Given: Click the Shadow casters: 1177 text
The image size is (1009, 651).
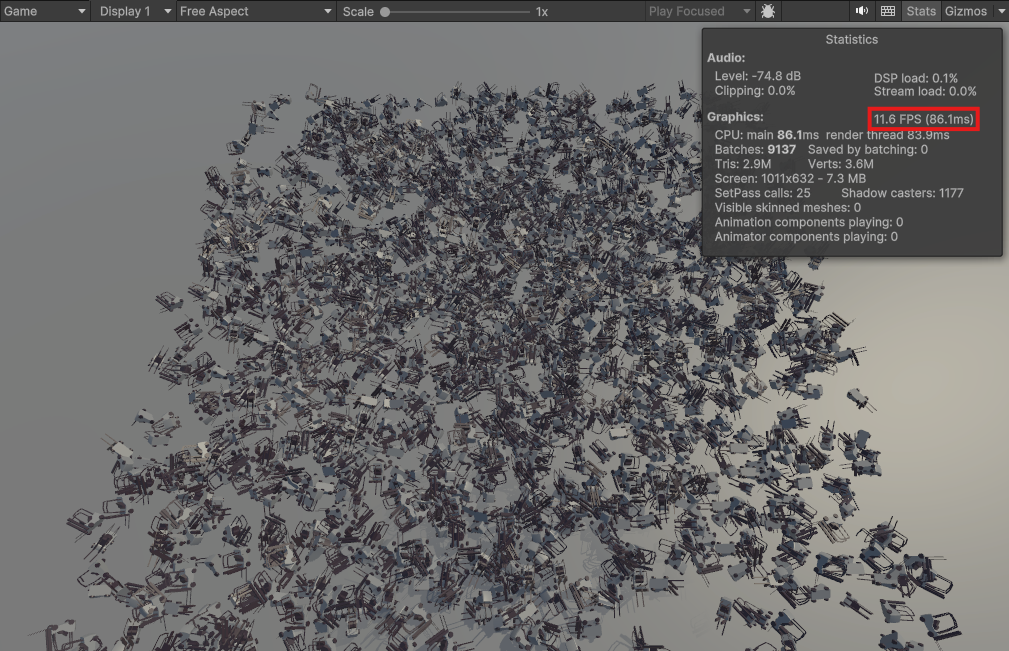Looking at the screenshot, I should (902, 193).
